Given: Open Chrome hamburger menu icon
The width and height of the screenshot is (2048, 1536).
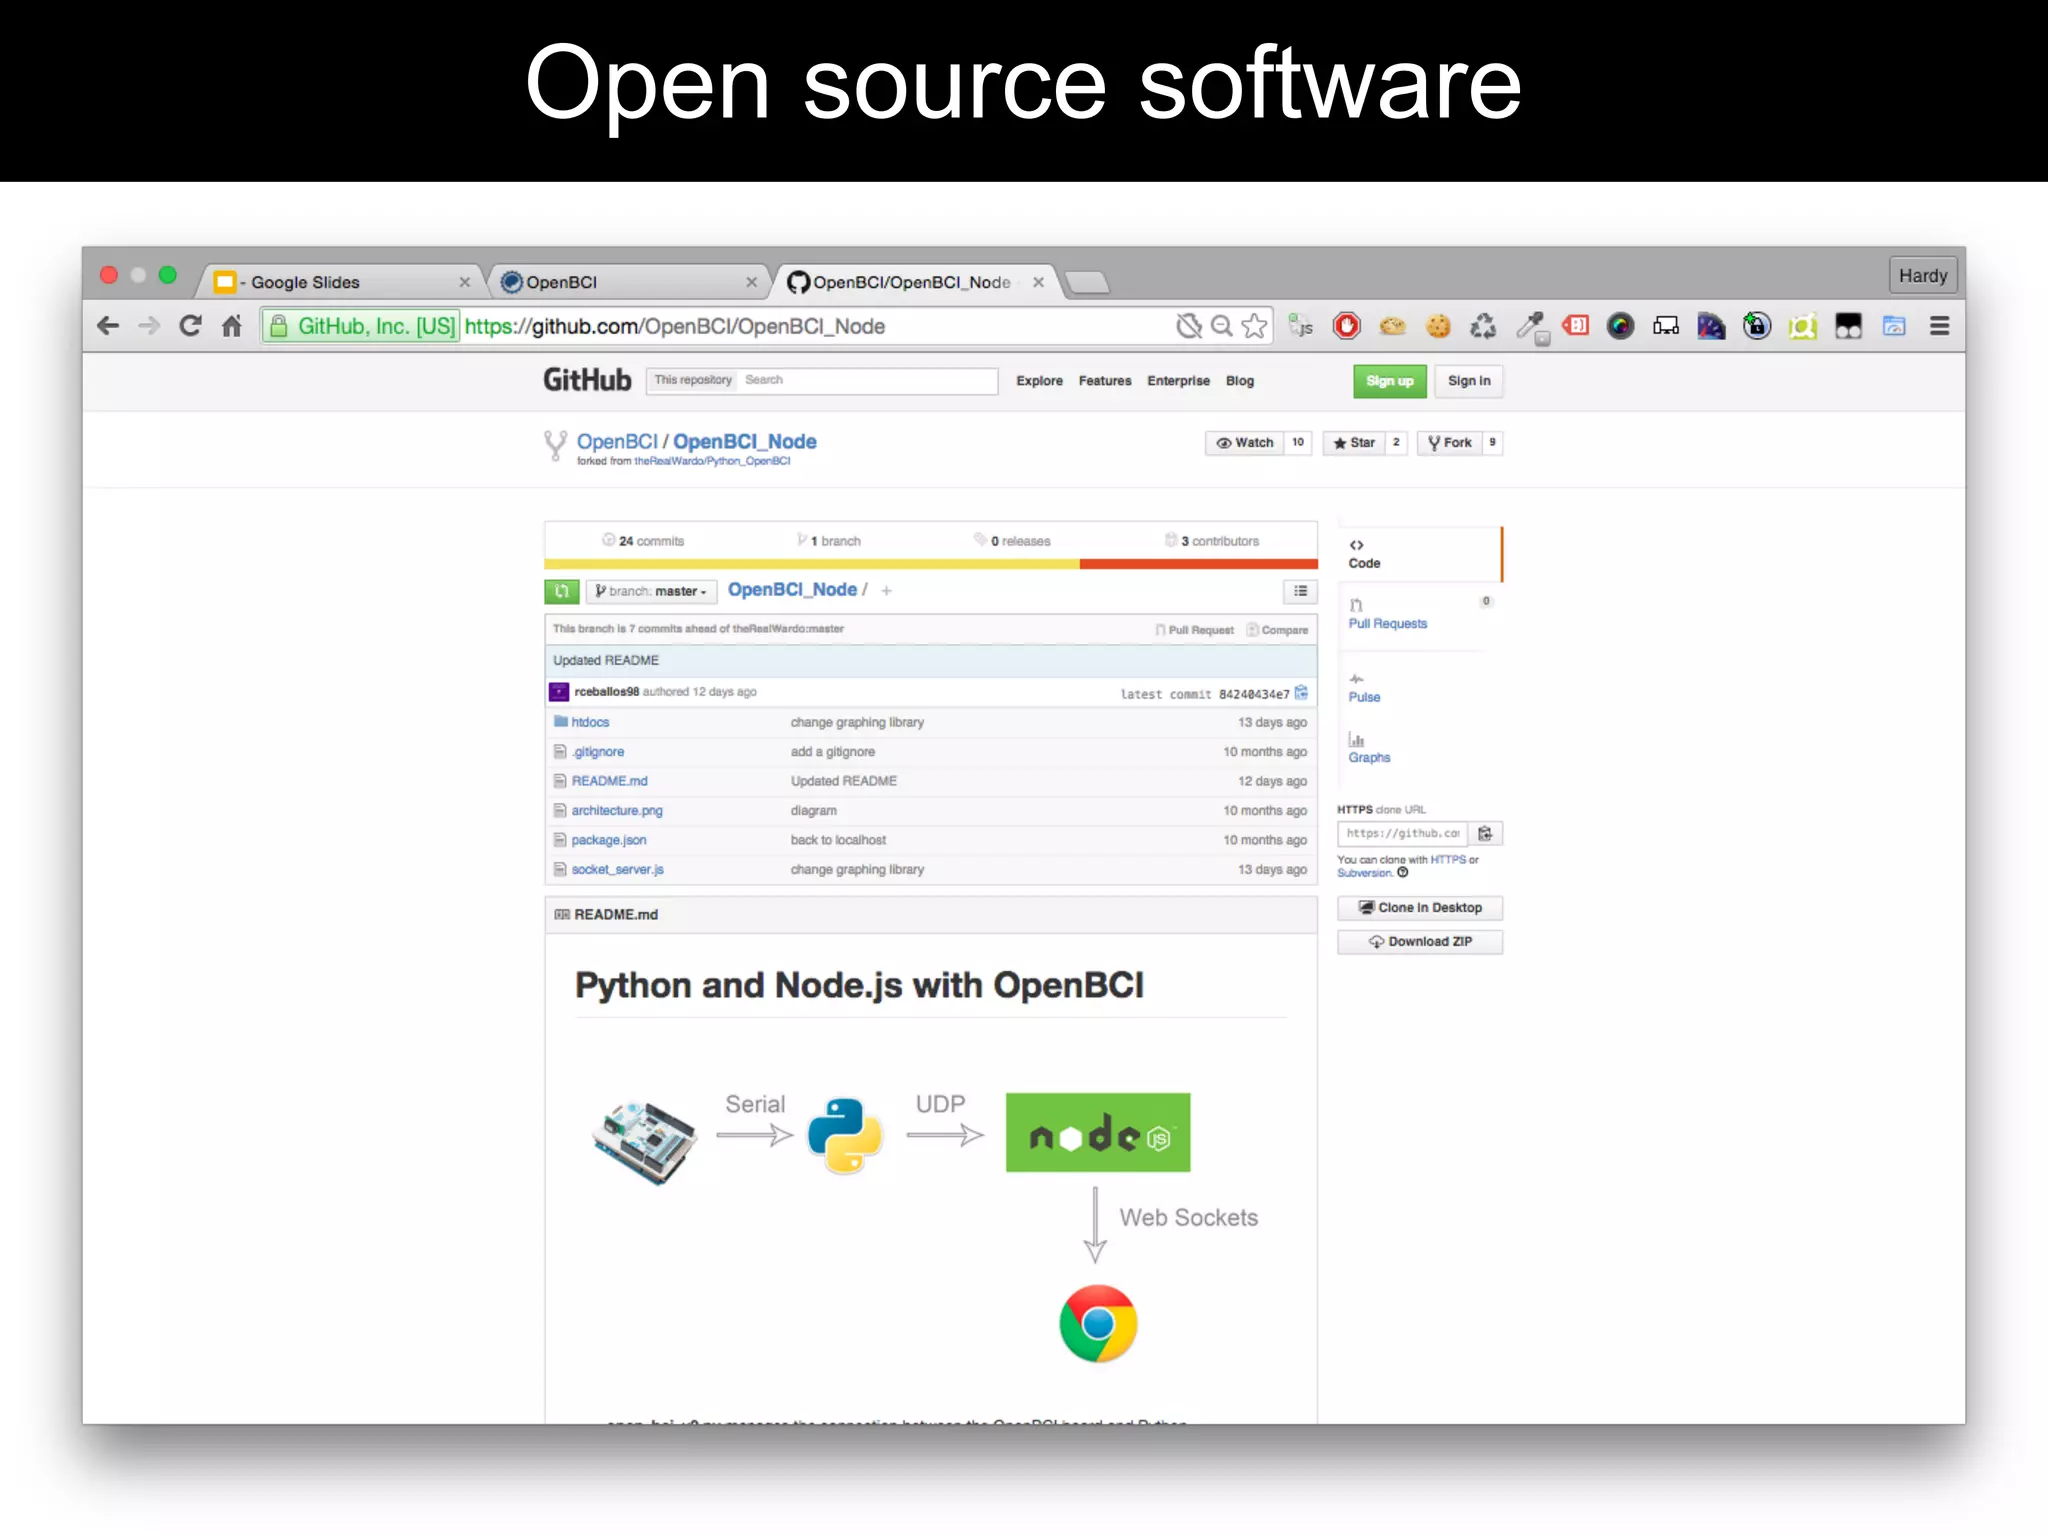Looking at the screenshot, I should pos(1939,326).
